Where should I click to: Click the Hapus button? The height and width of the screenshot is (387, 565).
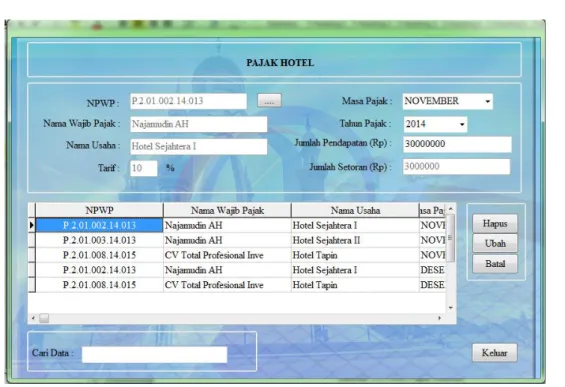(495, 224)
